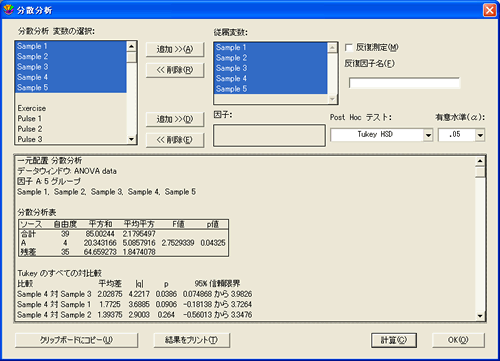500x361 pixels.
Task: Close the 分散分析 dialog window
Action: pyautogui.click(x=489, y=10)
